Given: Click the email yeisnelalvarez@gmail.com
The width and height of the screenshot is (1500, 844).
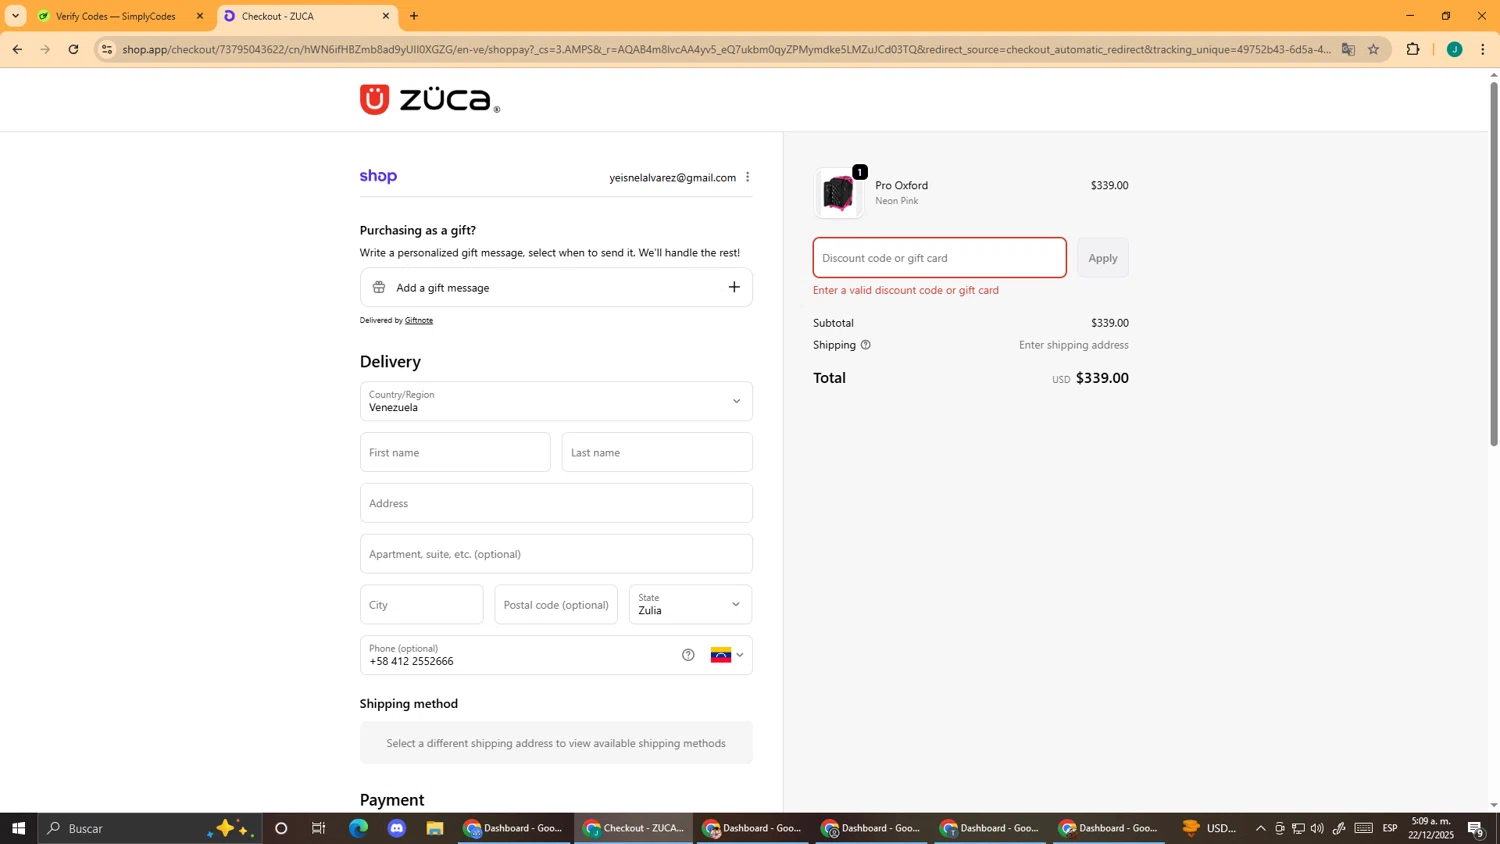Looking at the screenshot, I should [x=672, y=178].
